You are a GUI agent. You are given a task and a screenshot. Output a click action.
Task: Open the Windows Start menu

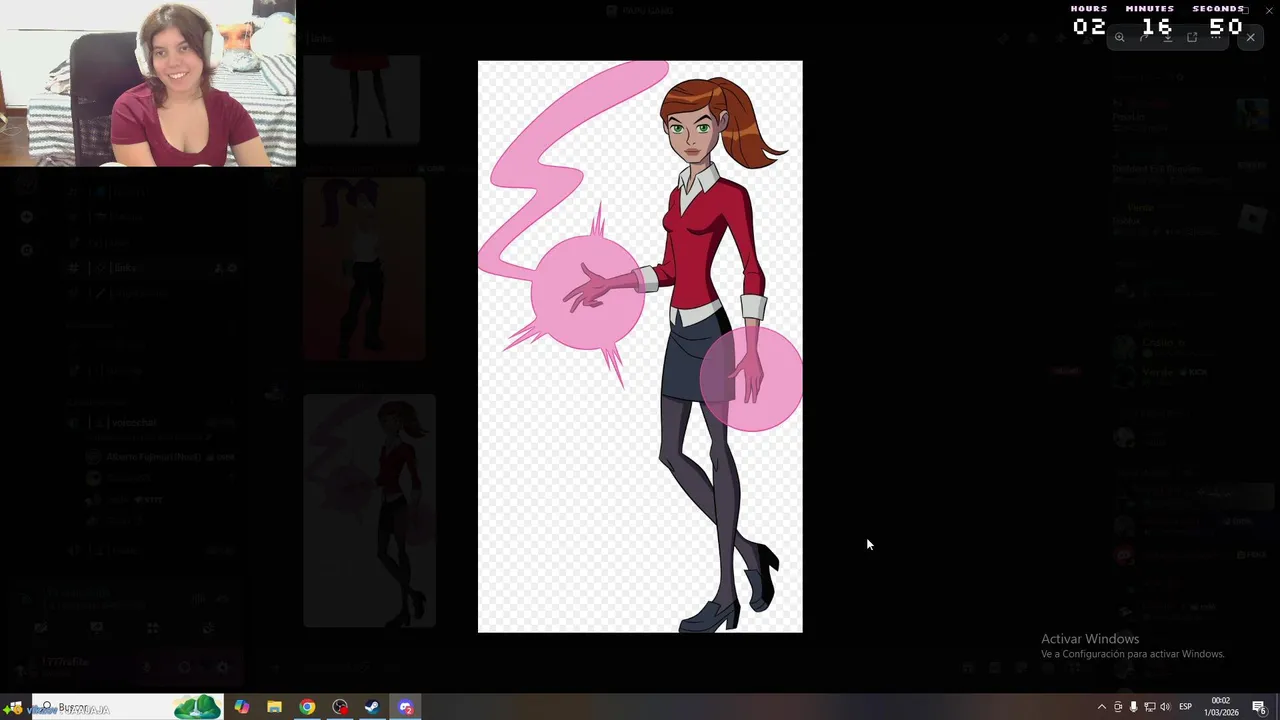15,707
